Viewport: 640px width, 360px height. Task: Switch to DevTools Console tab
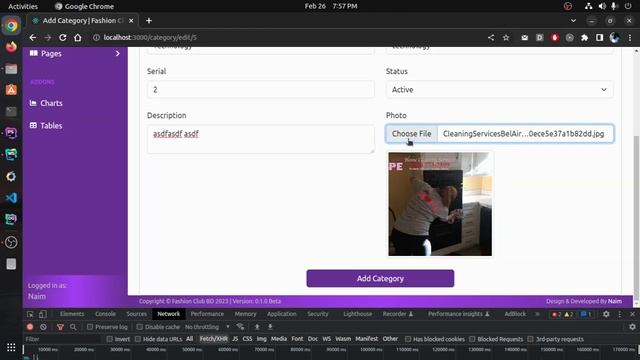105,314
